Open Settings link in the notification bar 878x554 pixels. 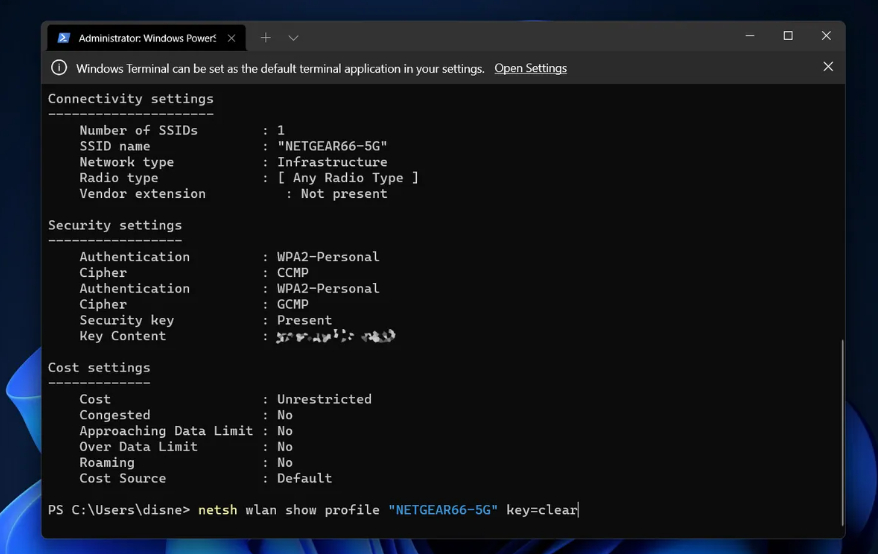coord(530,68)
